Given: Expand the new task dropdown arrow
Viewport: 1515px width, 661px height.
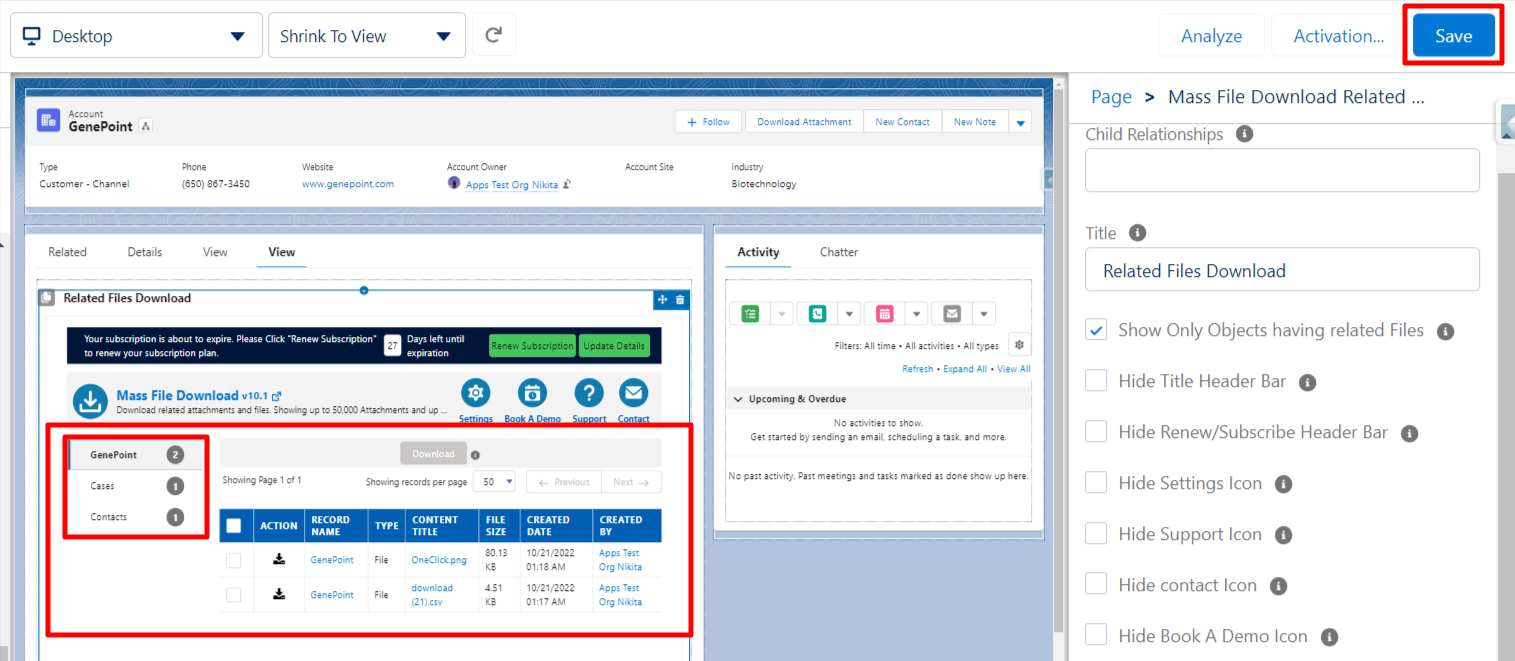Looking at the screenshot, I should pos(782,314).
